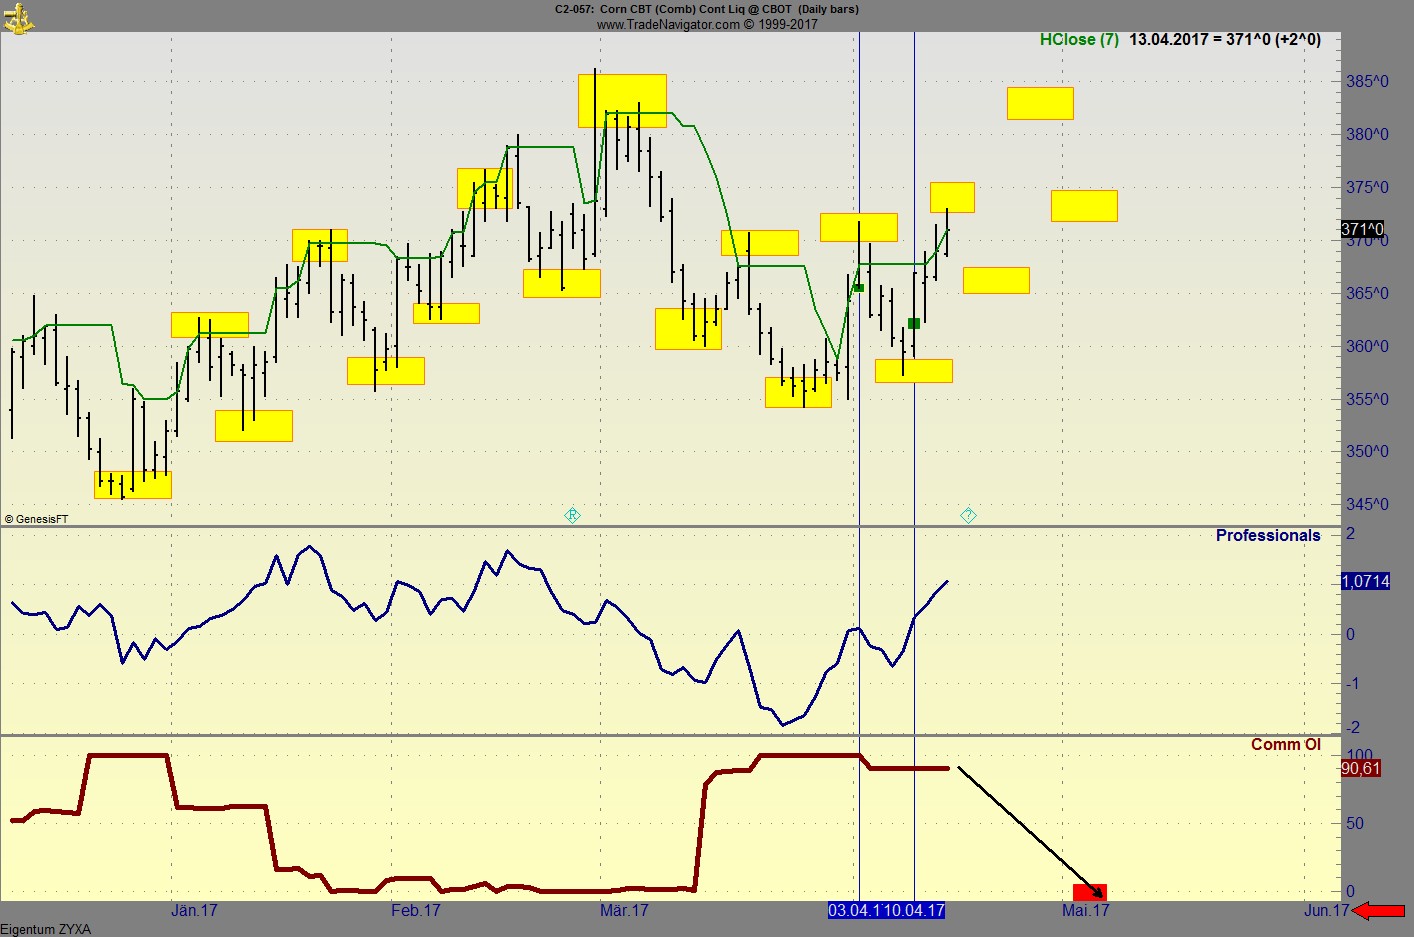Screen dimensions: 1414x937
Task: Click the teal question-mark diamond marker
Action: [967, 515]
